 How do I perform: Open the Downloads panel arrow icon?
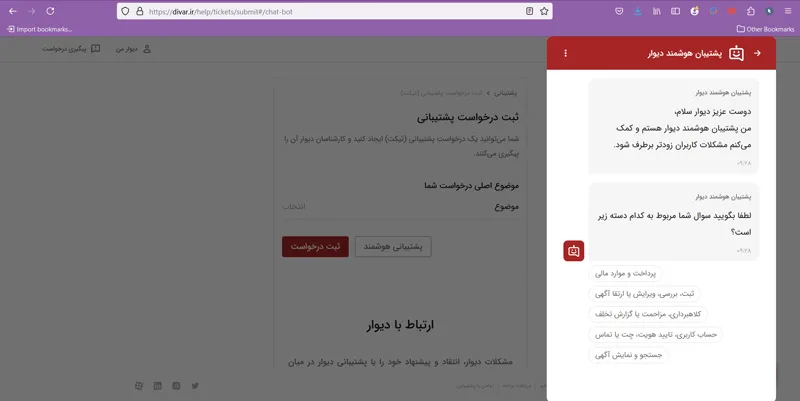point(638,11)
